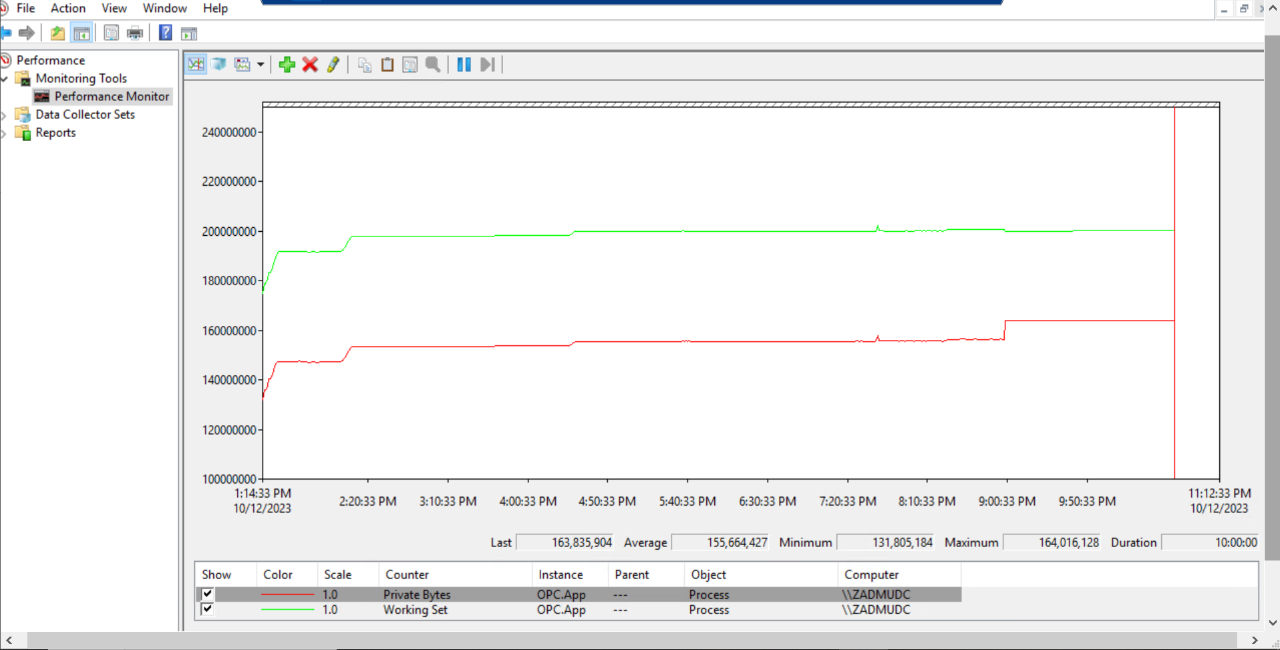Viewport: 1280px width, 650px height.
Task: Click the horizontal scrollbar right arrow
Action: tap(1256, 640)
